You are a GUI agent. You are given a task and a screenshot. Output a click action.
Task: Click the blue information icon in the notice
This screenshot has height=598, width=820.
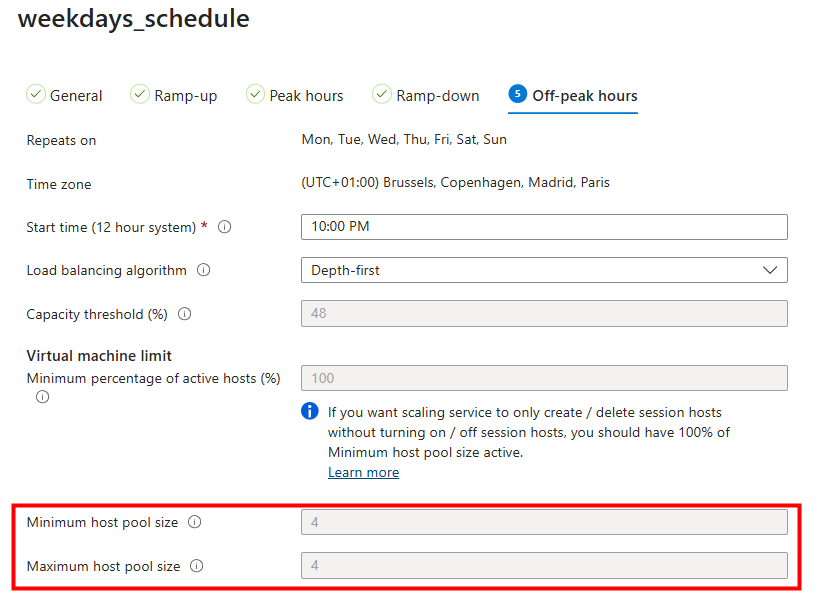310,411
